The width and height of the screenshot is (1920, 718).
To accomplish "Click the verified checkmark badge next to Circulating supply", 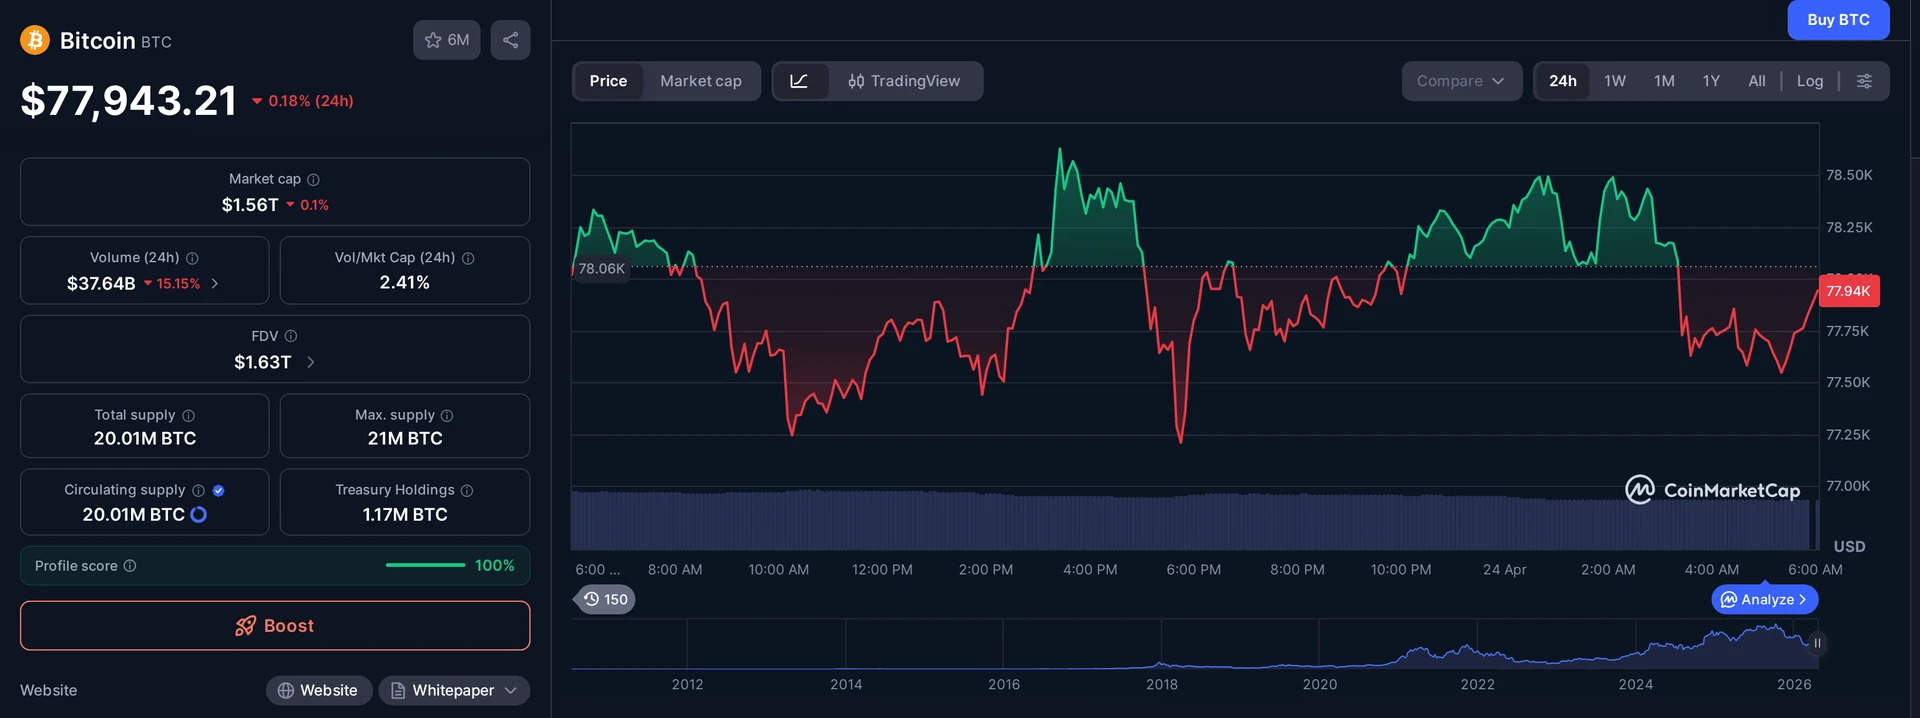I will click(218, 490).
